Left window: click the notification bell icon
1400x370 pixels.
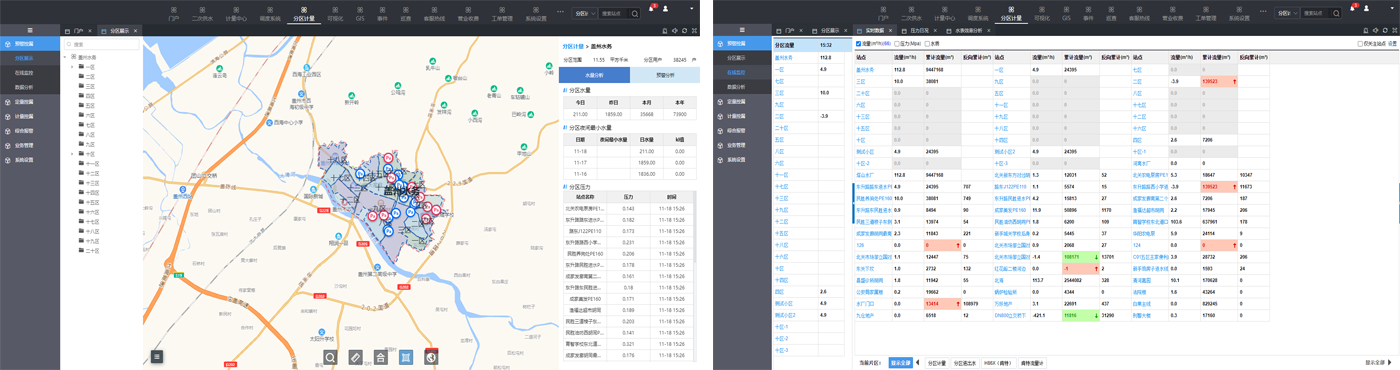(x=651, y=9)
